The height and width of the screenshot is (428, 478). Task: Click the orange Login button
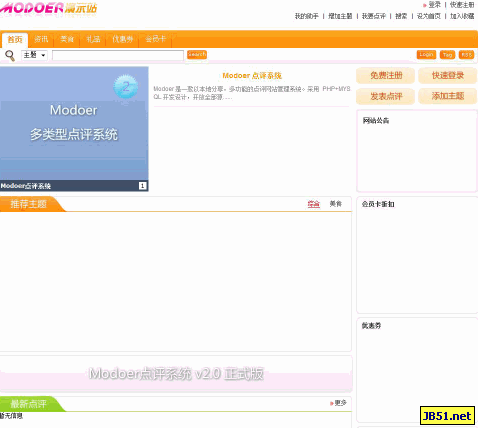[x=426, y=55]
